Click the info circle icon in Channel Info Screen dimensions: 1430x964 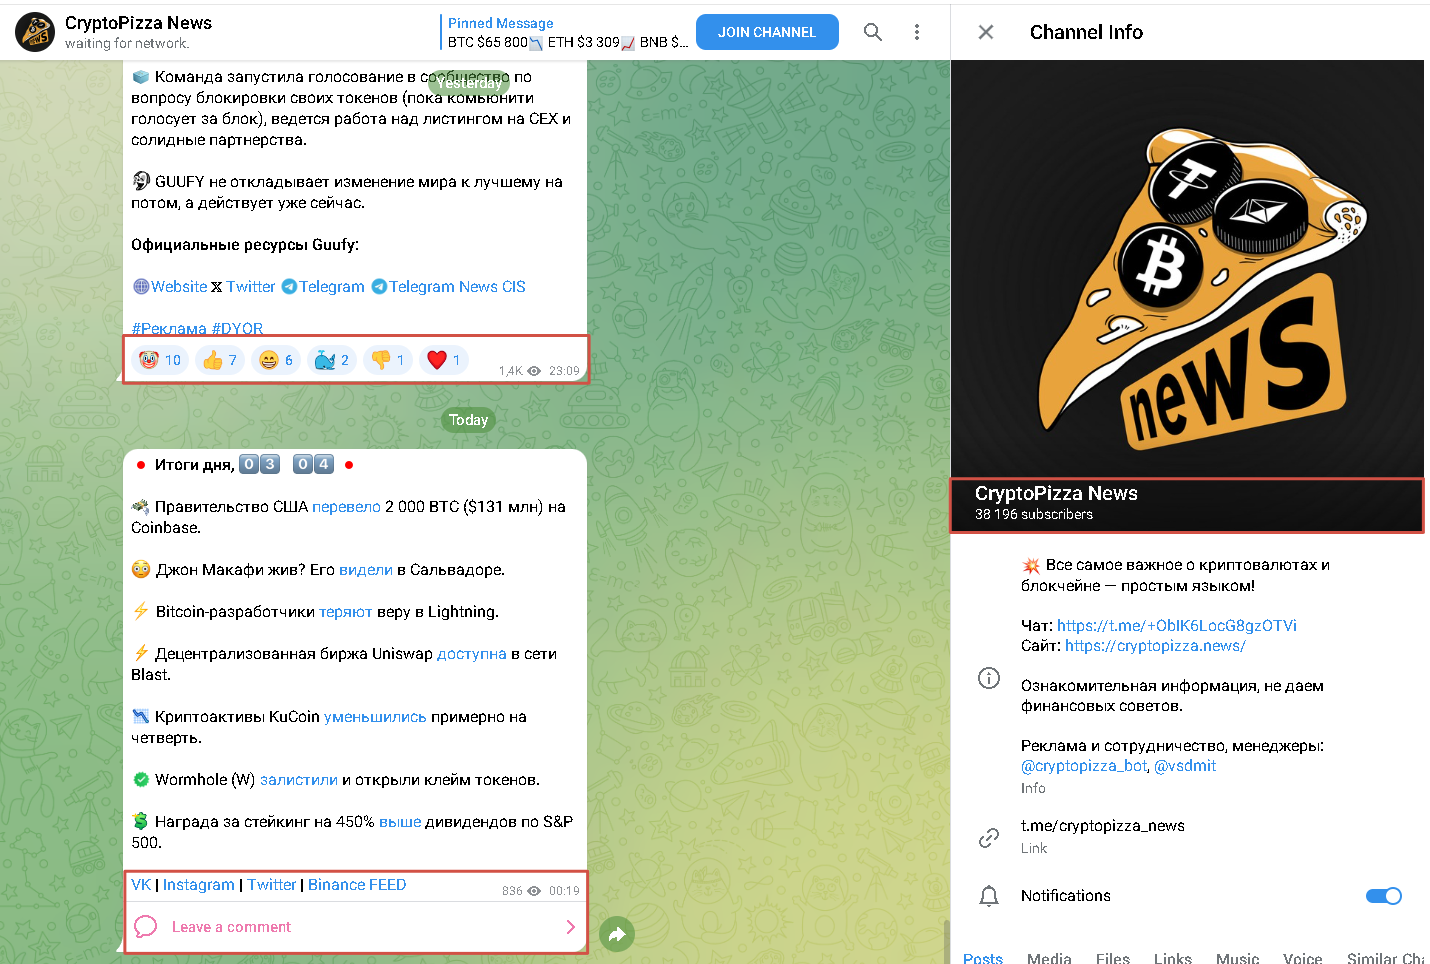point(989,678)
